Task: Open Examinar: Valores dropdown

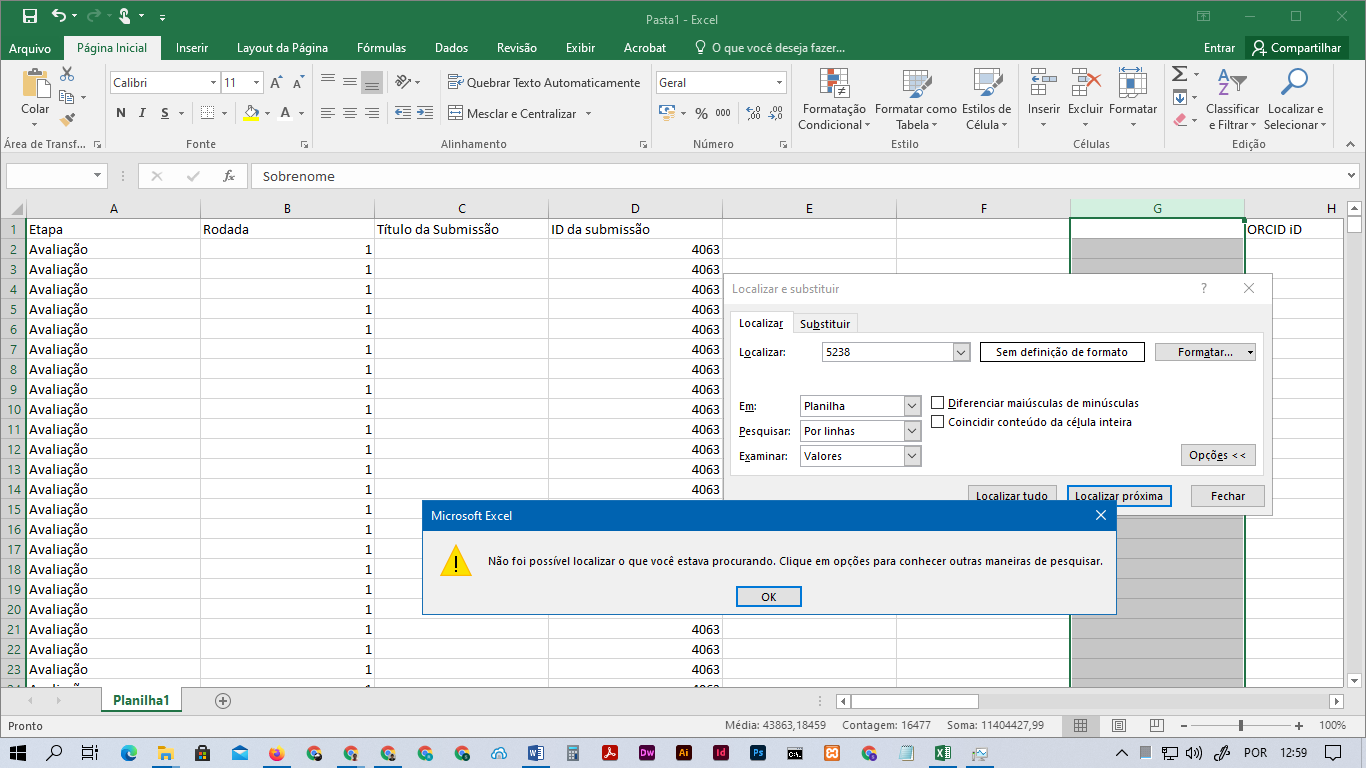Action: click(912, 456)
